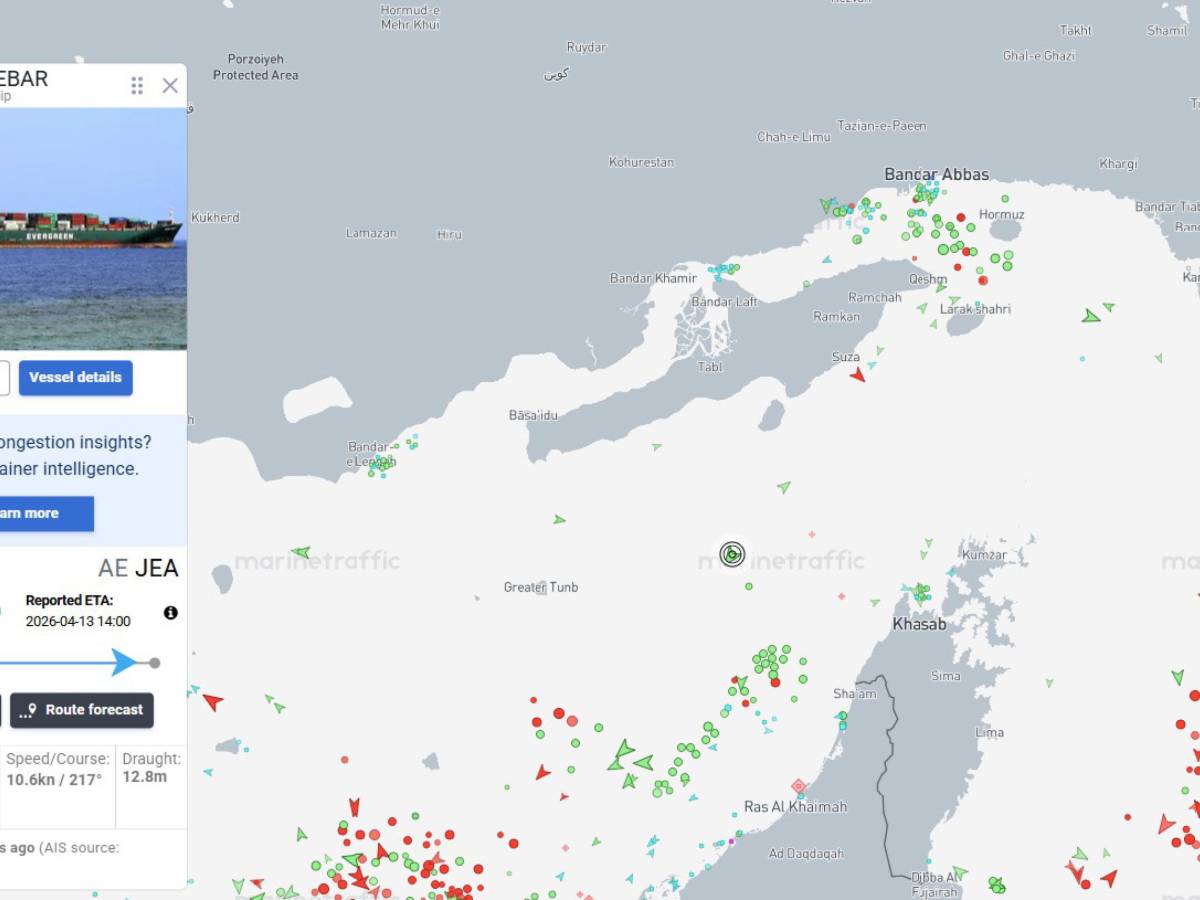The width and height of the screenshot is (1200, 900).
Task: Click red vessel arrow right of Route forecast
Action: point(212,702)
